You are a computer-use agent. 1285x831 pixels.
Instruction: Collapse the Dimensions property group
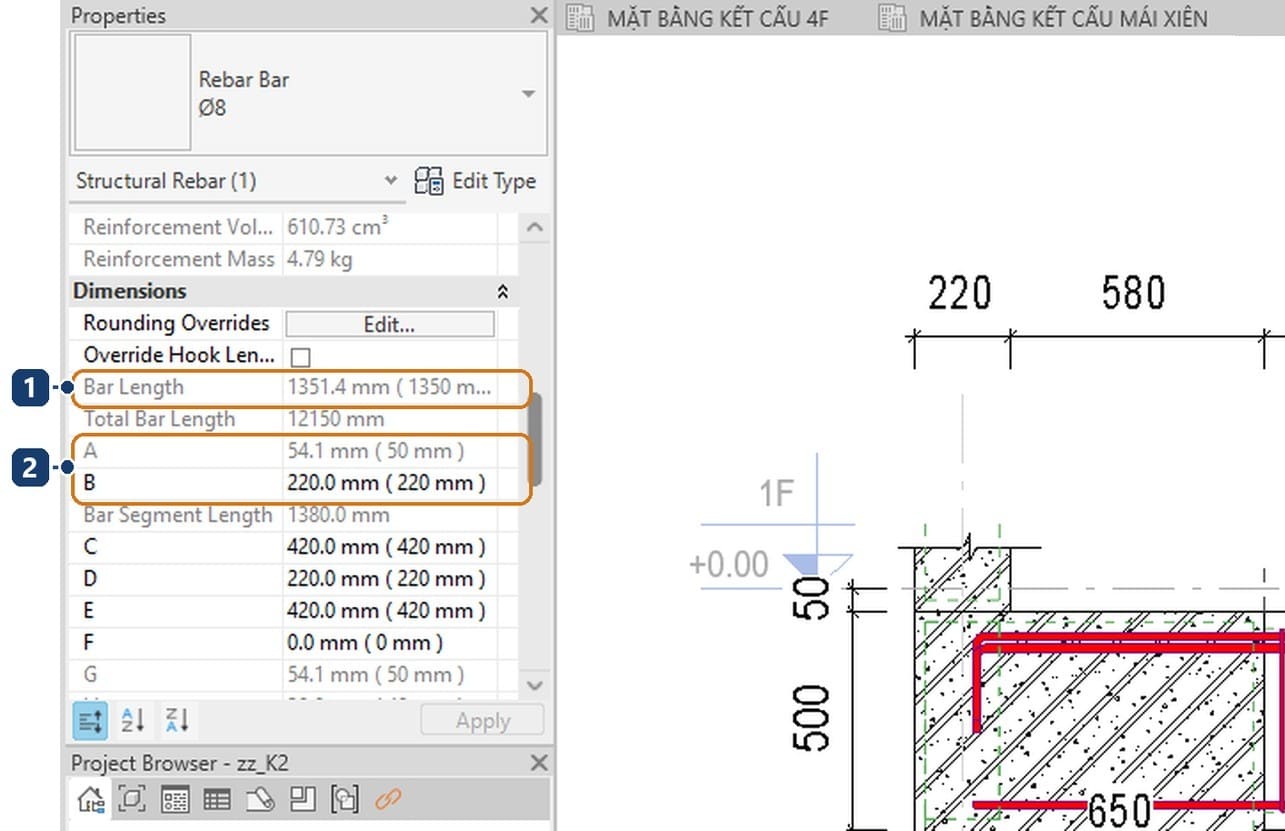click(503, 292)
